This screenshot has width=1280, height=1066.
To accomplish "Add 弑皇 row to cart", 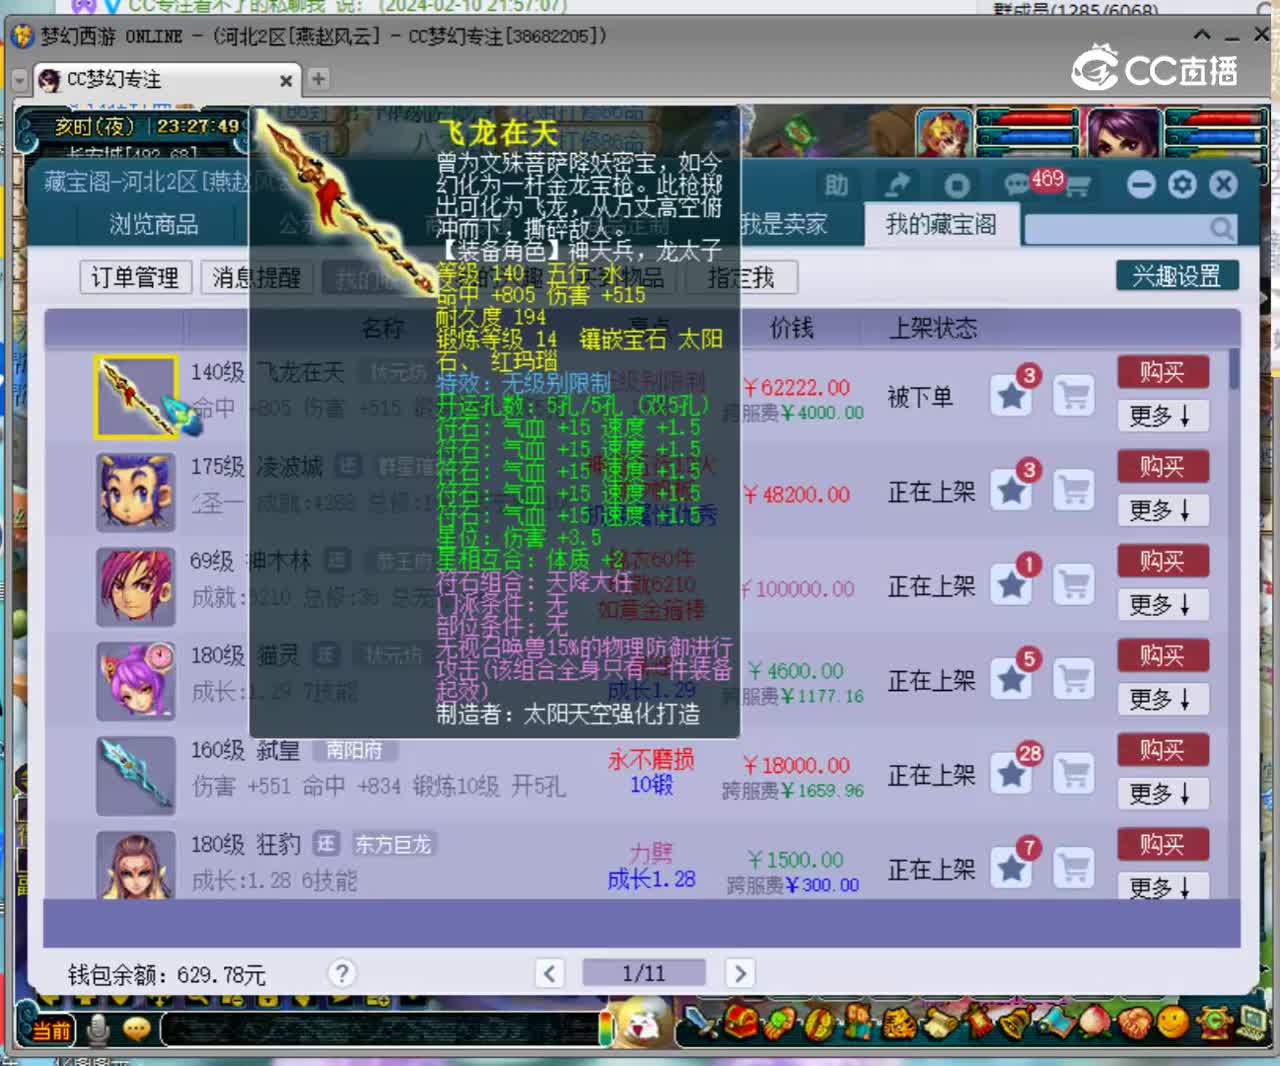I will coord(1075,774).
